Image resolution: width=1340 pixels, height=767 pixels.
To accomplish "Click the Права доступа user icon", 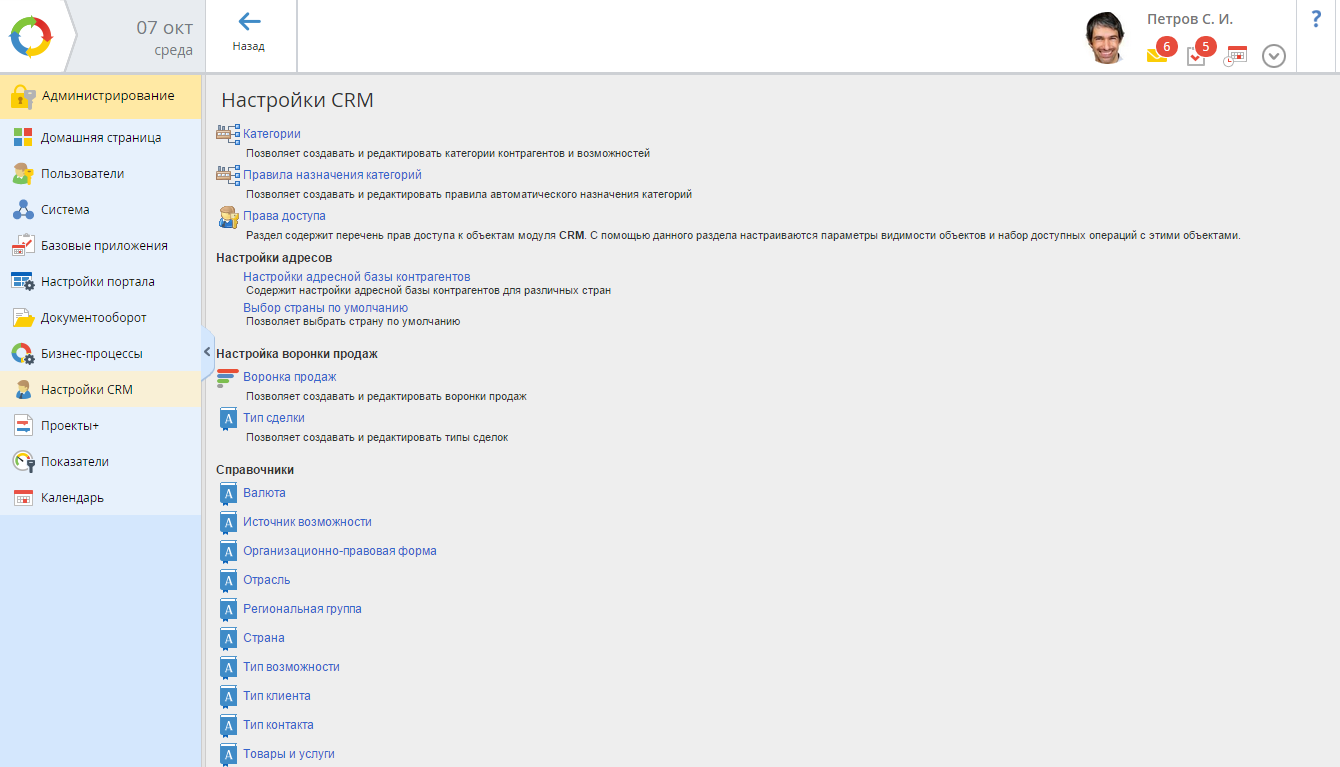I will pyautogui.click(x=228, y=216).
